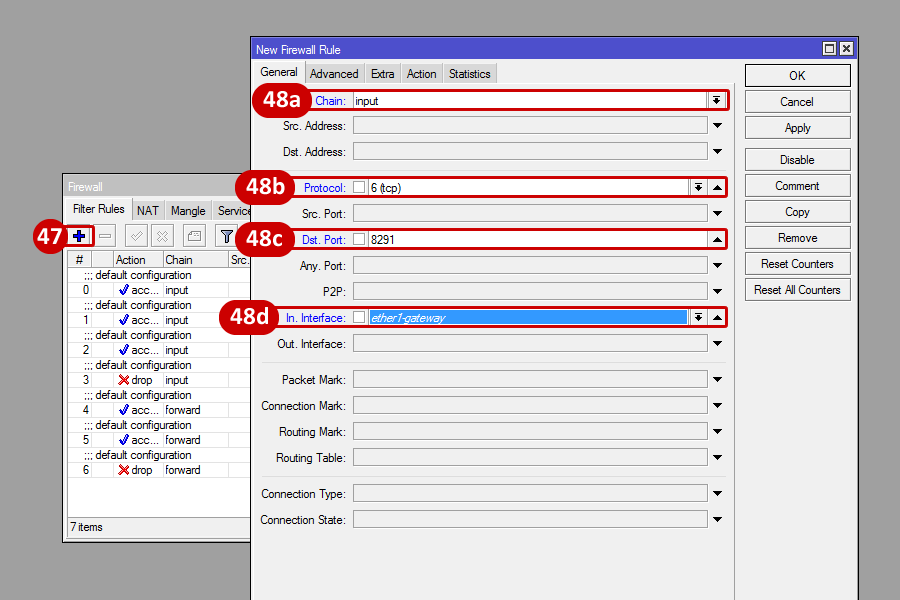
Task: Click the Dst. Port field showing 8291
Action: [538, 239]
